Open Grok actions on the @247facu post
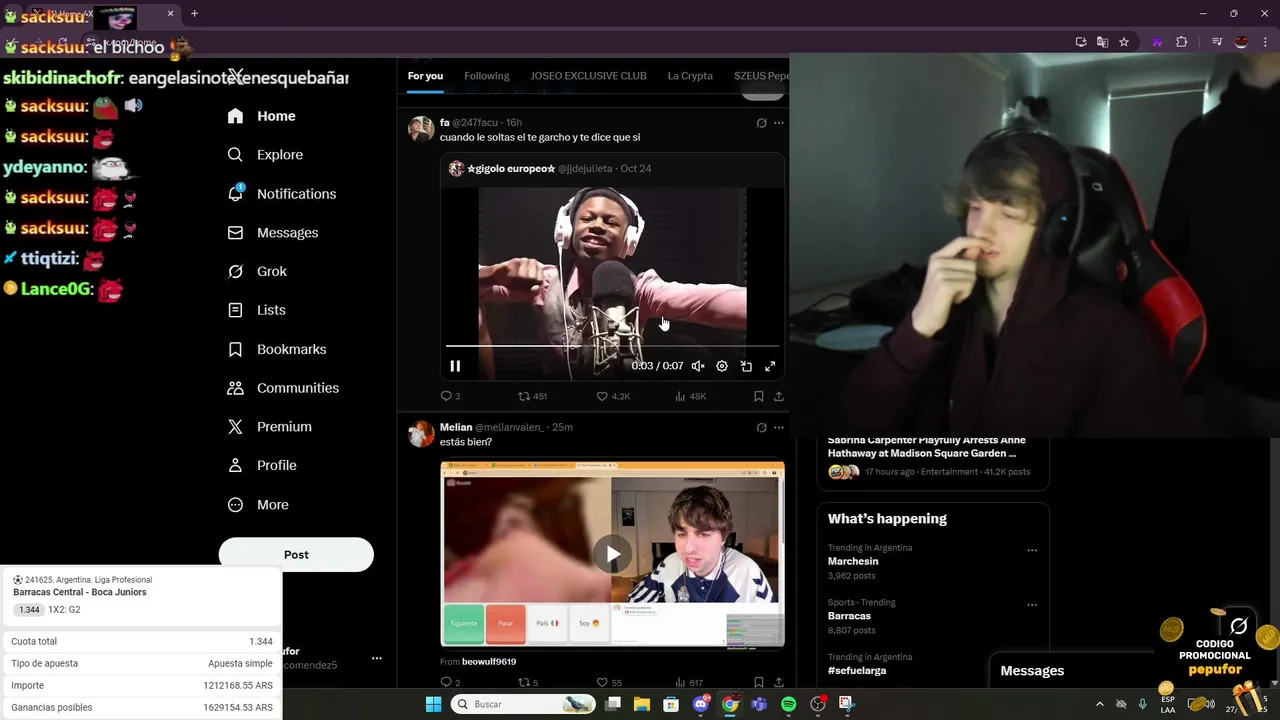 761,123
